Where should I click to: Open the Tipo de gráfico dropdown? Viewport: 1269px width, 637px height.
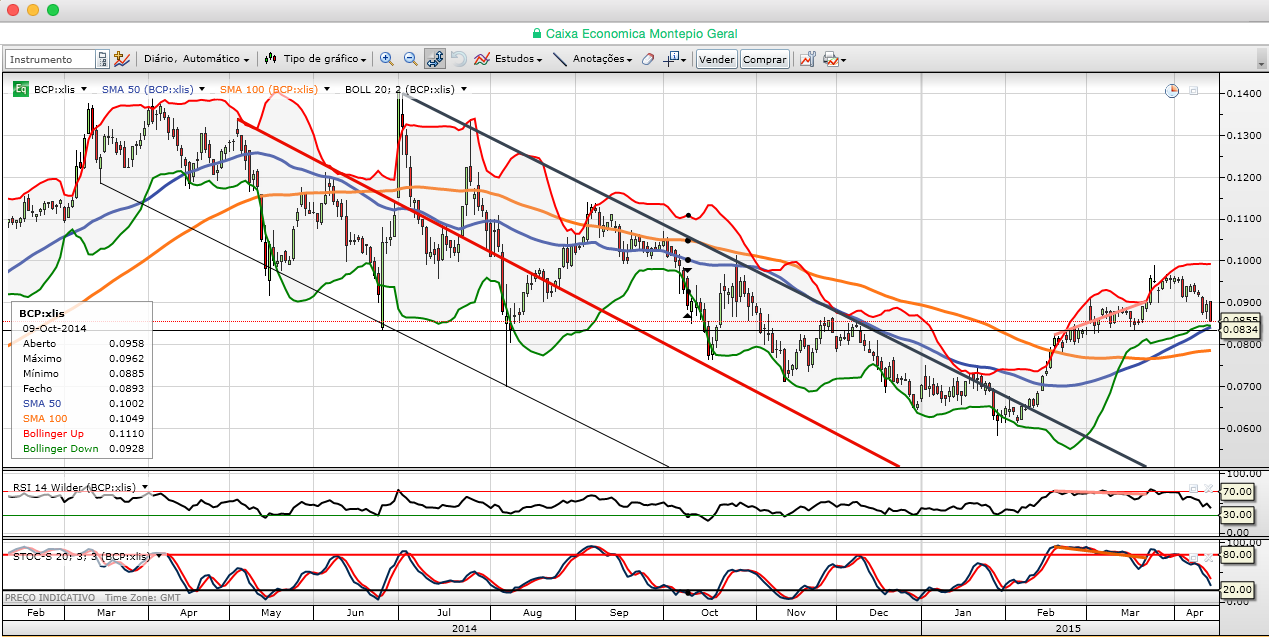coord(325,59)
